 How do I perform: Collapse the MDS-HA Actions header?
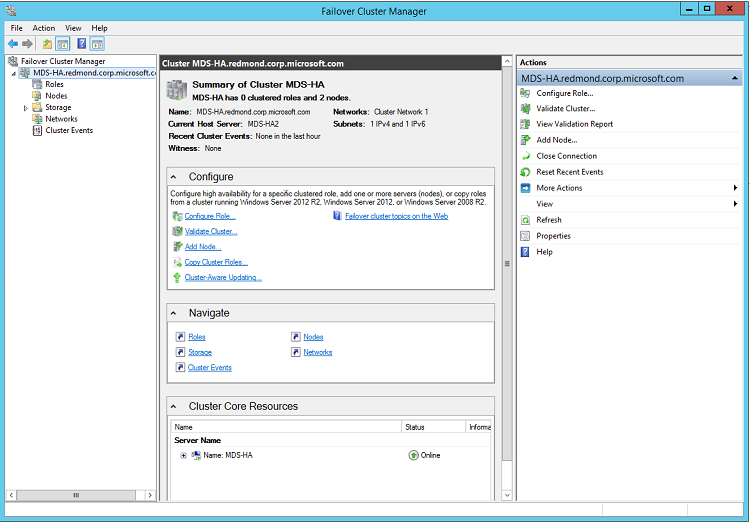[x=735, y=78]
